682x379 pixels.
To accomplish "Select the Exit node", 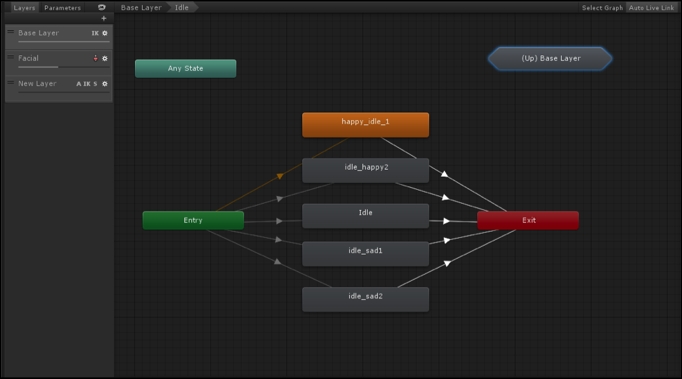I will [528, 220].
